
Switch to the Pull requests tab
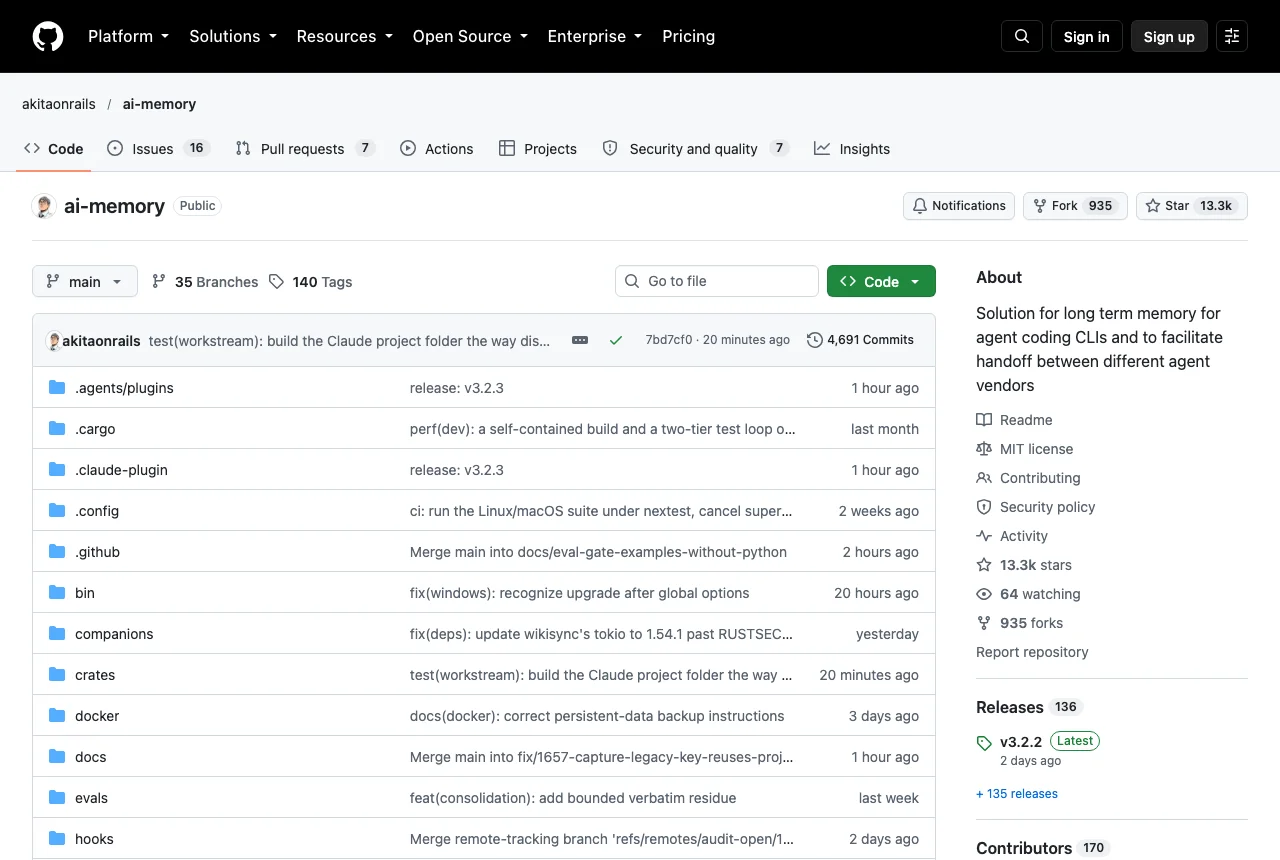tap(305, 149)
